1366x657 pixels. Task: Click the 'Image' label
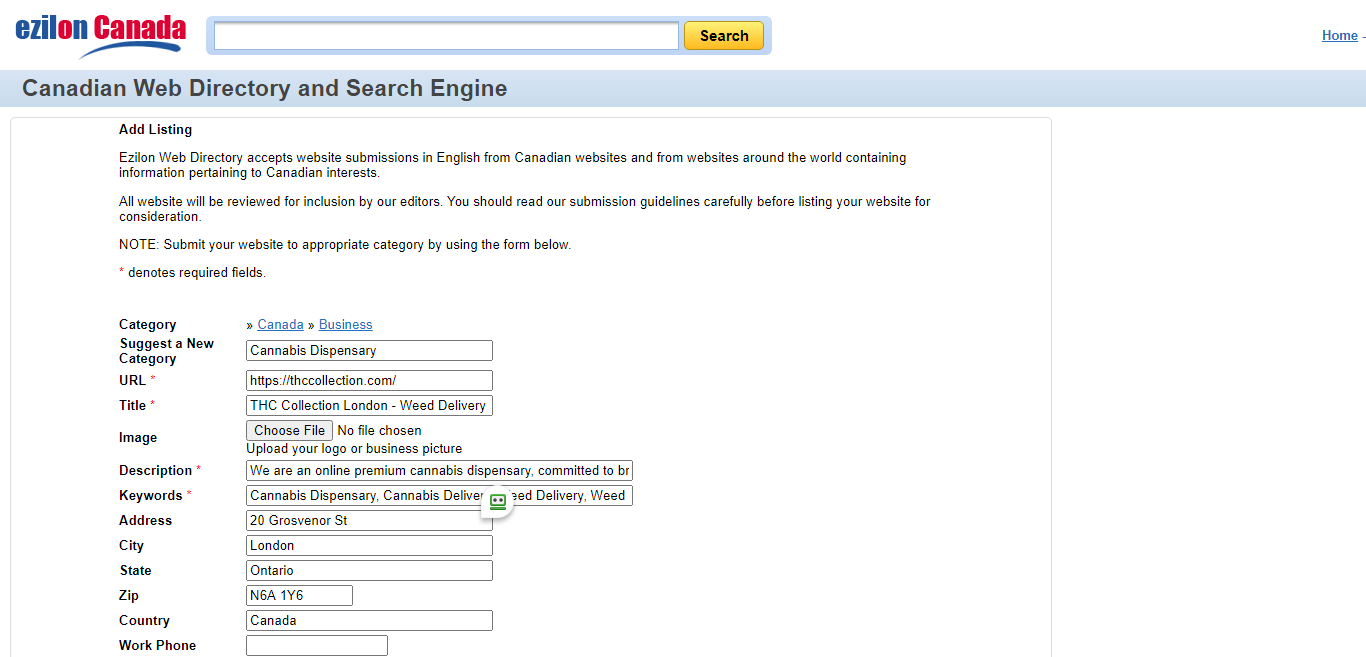coord(138,438)
